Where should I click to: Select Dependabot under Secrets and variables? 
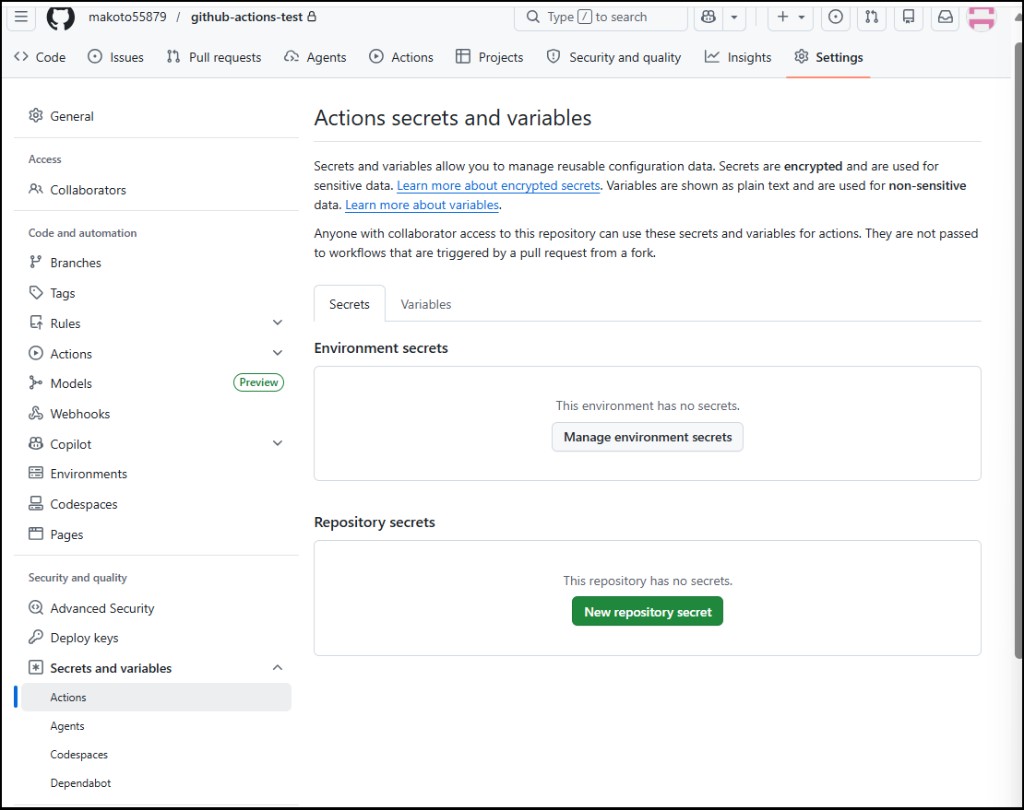pos(80,783)
